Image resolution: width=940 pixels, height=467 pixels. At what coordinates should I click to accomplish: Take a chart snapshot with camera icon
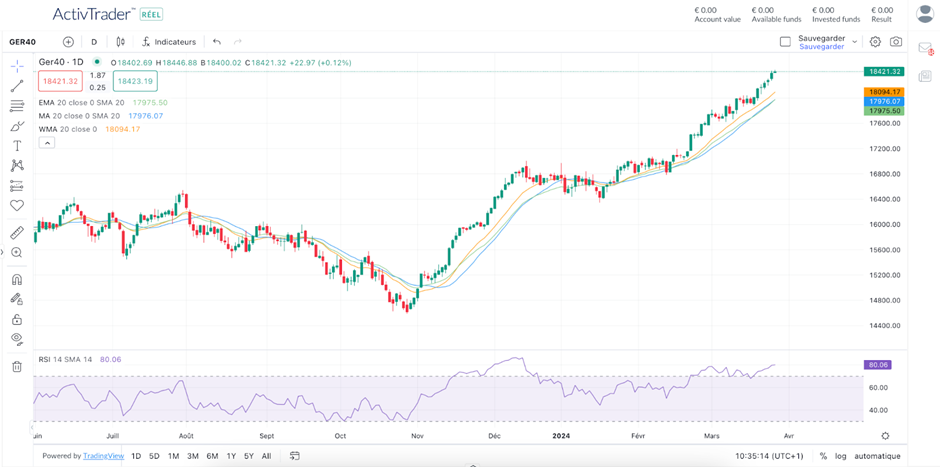coord(896,42)
